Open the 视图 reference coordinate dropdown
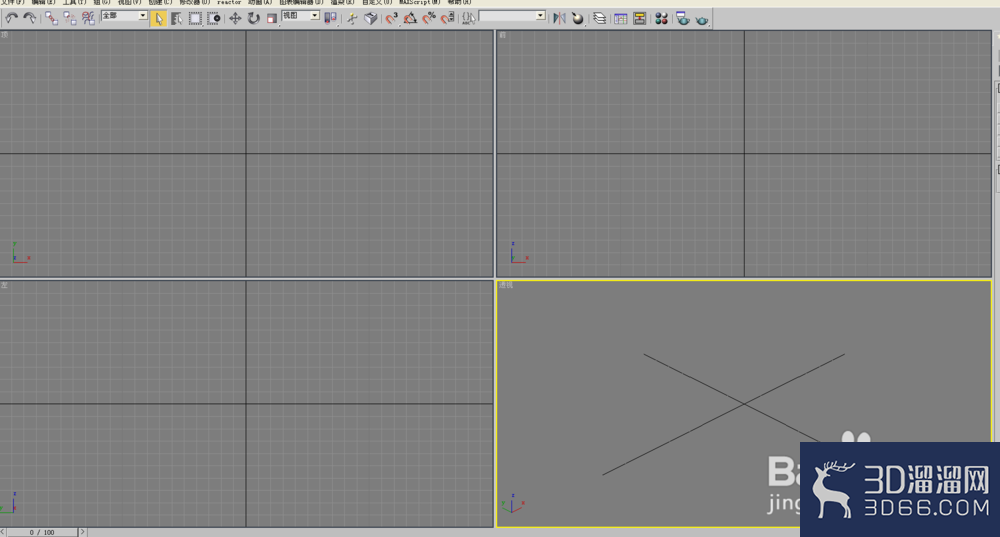Screen dimensions: 1000x537 pyautogui.click(x=300, y=16)
